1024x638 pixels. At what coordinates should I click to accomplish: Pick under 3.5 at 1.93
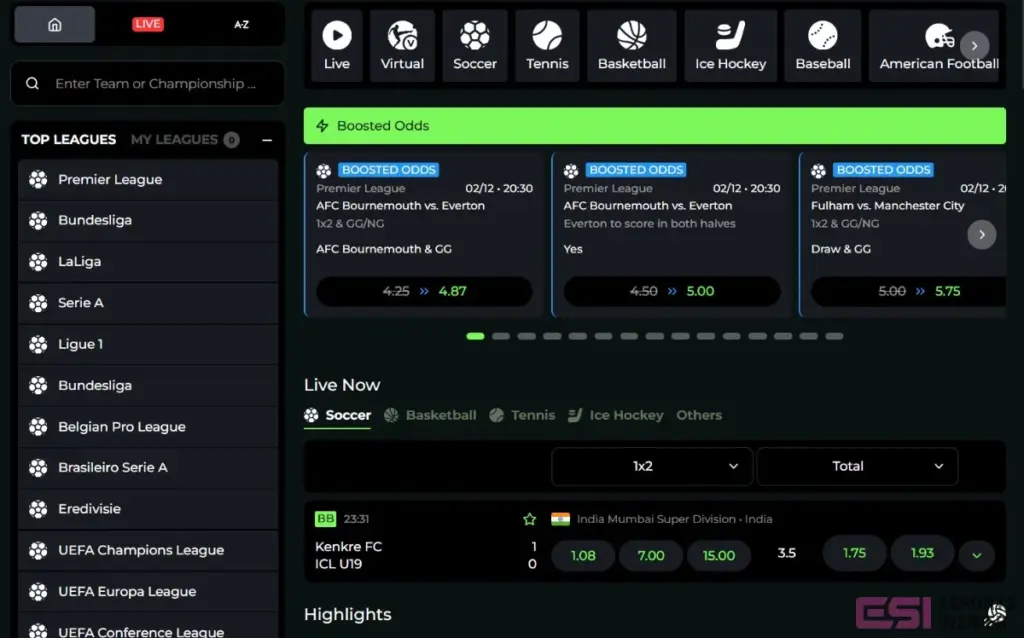pos(922,553)
